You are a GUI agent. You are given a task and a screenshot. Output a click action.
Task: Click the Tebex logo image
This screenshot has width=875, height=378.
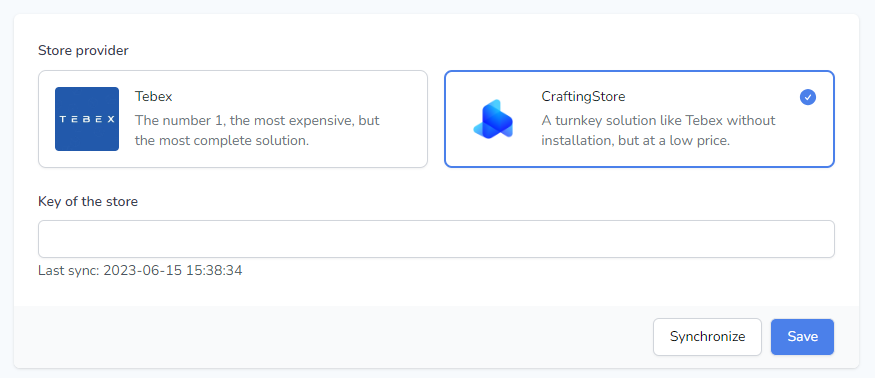(86, 119)
